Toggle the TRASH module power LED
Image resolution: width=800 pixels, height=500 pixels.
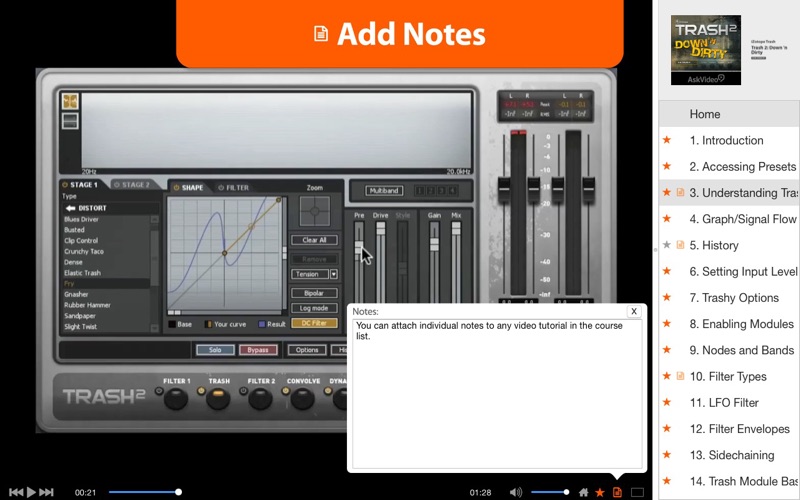tap(201, 391)
